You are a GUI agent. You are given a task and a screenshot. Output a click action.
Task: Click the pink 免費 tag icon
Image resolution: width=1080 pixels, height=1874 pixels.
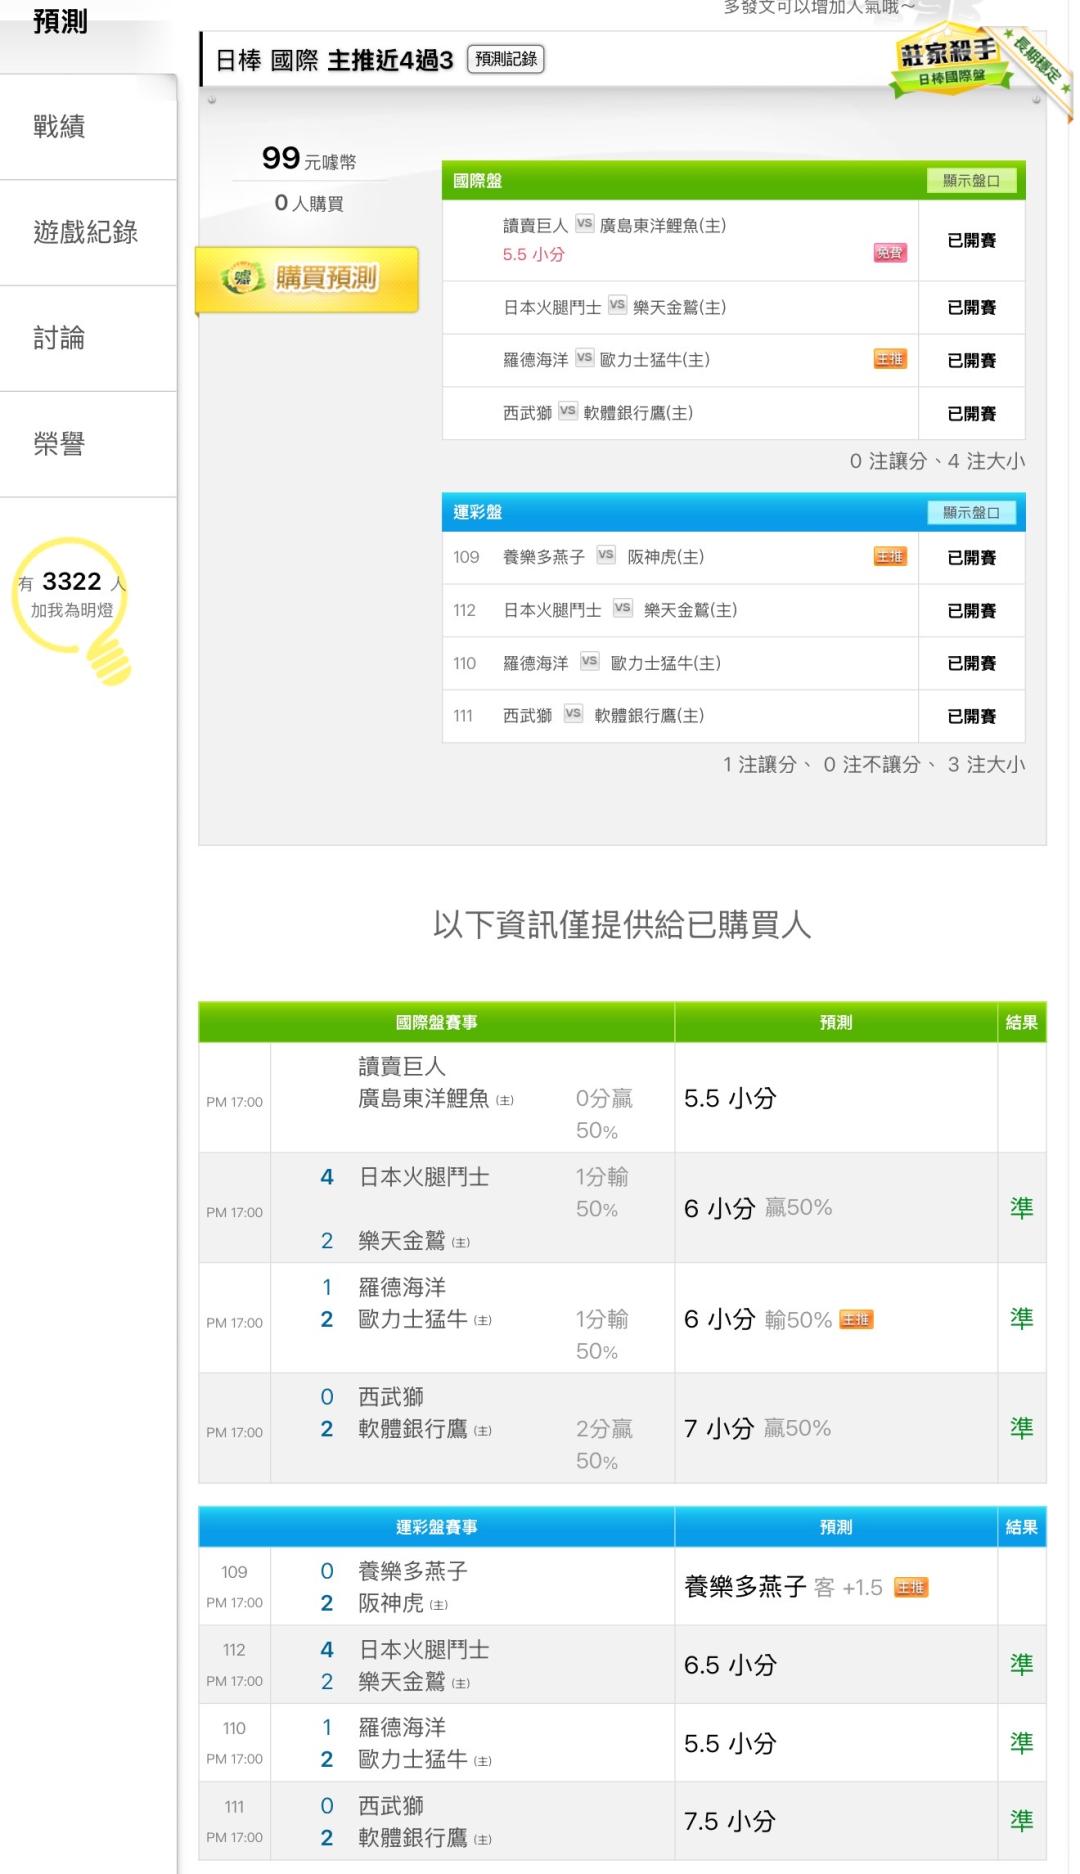click(x=889, y=253)
